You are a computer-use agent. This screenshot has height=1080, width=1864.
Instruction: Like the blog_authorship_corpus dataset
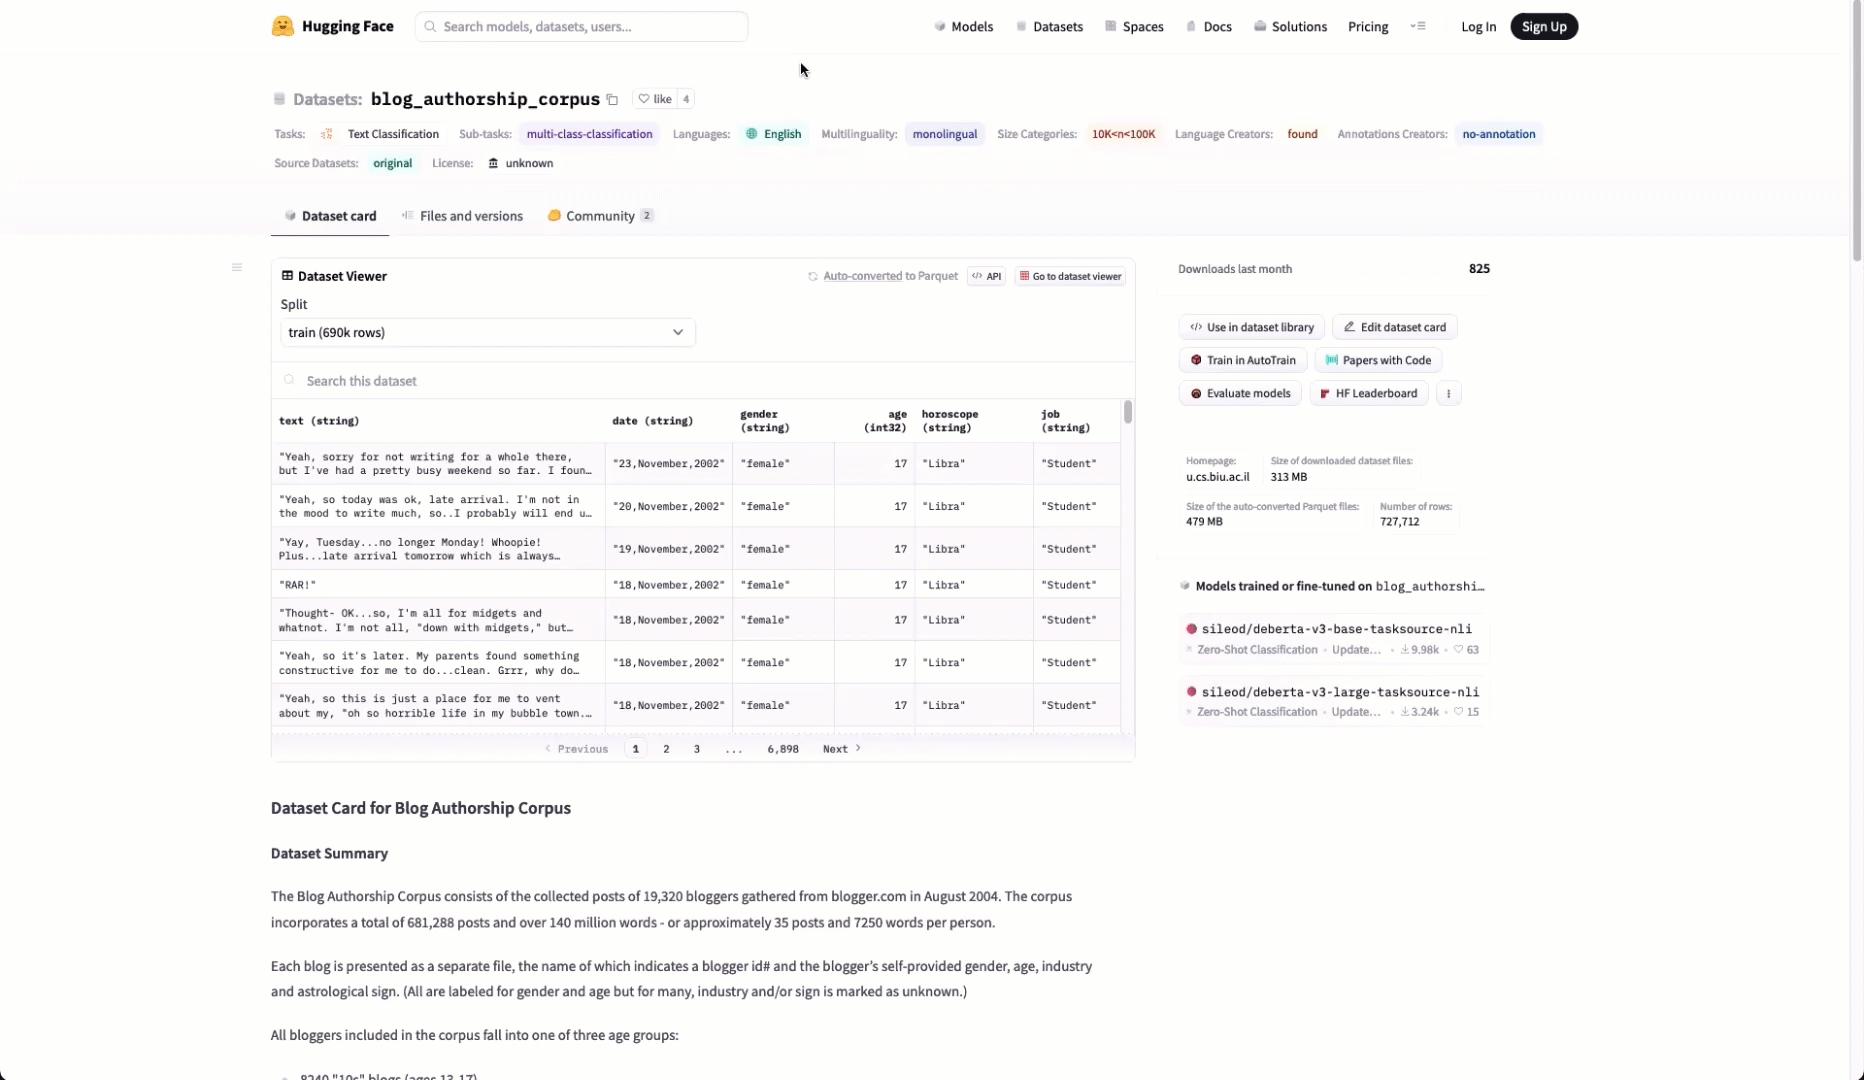click(x=655, y=99)
